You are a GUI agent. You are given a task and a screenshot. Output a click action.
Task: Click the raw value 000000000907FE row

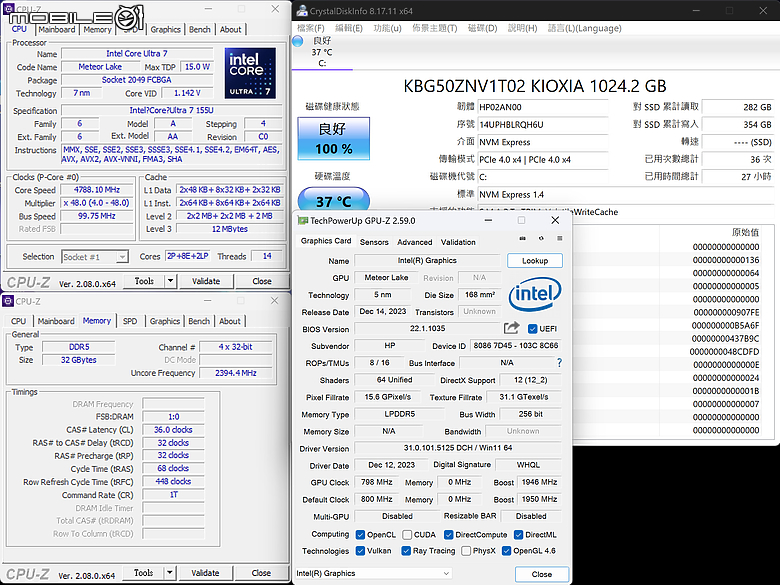point(726,312)
